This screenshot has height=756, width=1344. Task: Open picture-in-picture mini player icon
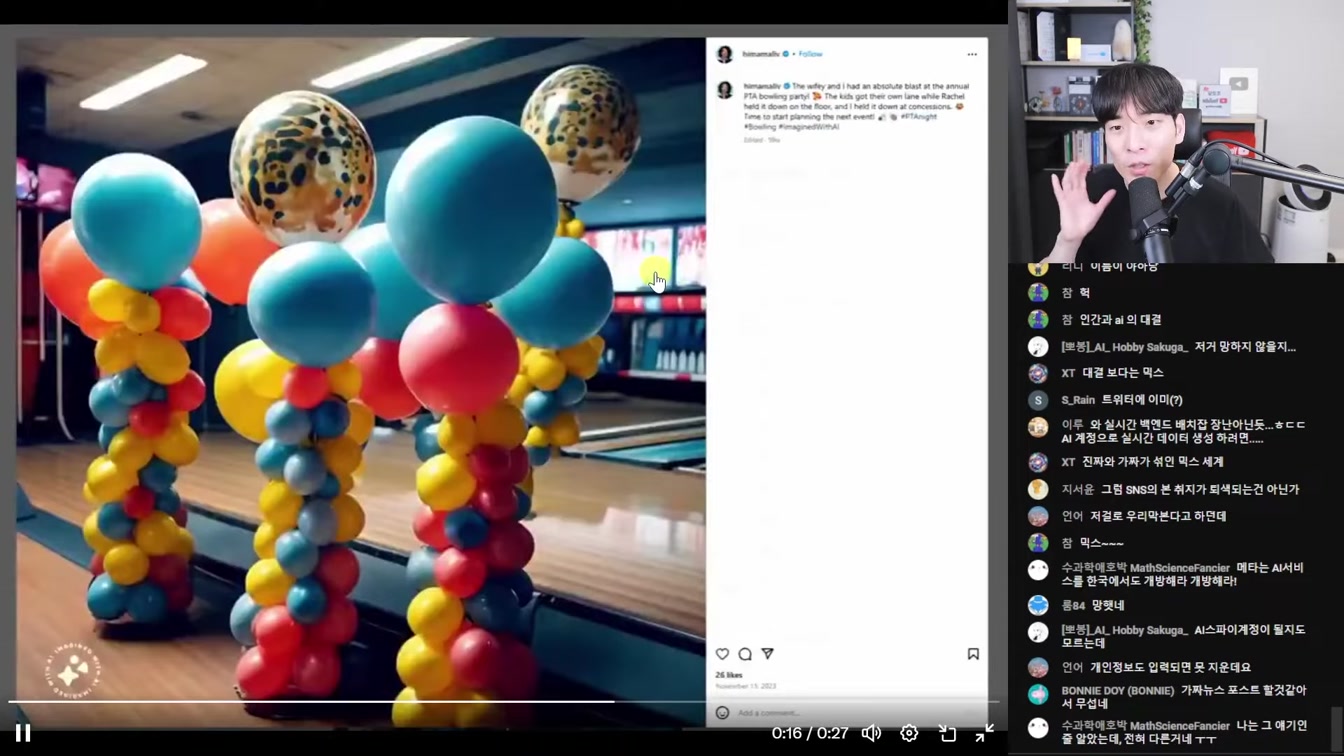pyautogui.click(x=947, y=733)
